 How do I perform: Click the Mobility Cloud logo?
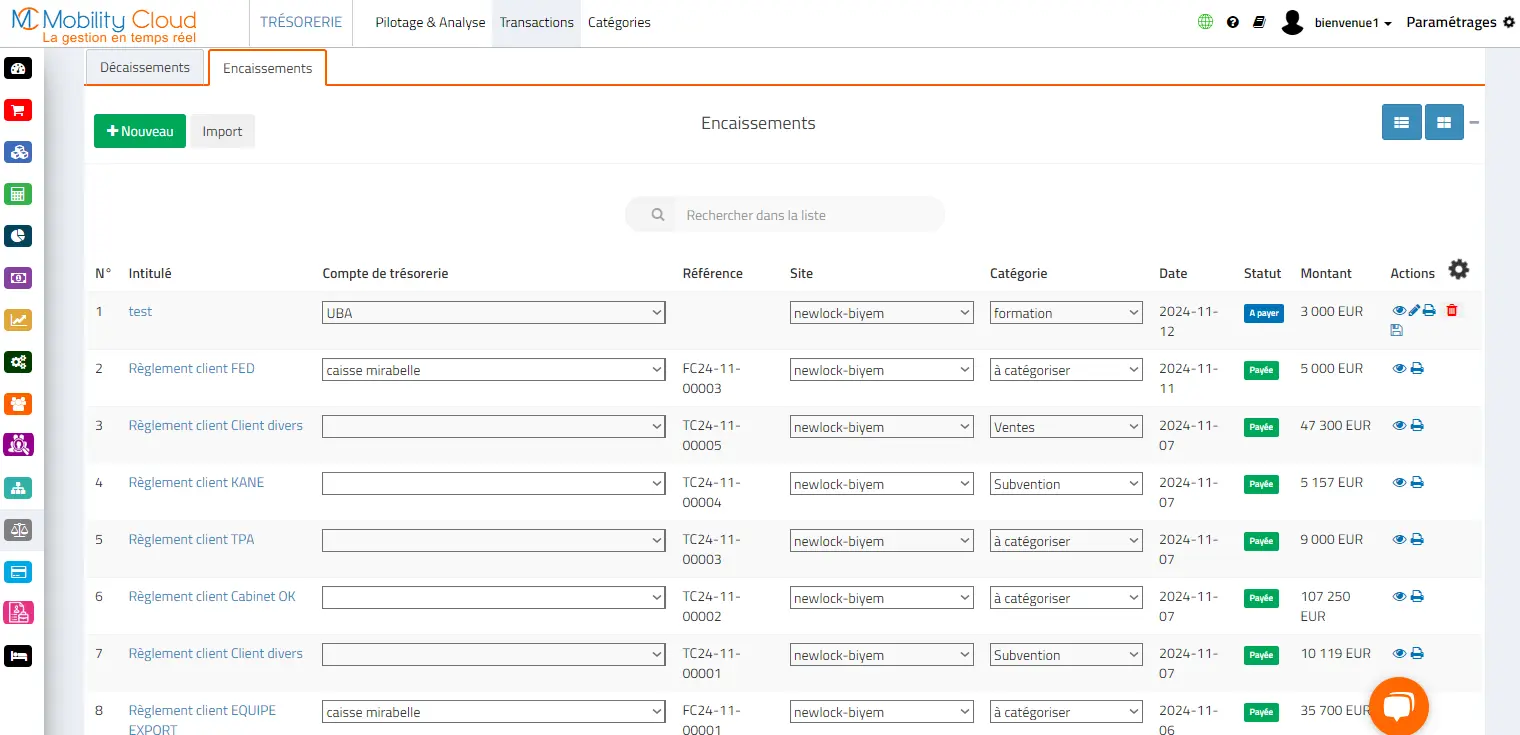click(x=104, y=24)
